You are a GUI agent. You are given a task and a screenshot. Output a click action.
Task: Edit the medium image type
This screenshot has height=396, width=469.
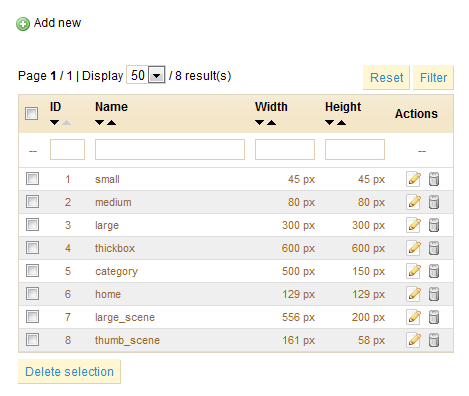tap(413, 202)
